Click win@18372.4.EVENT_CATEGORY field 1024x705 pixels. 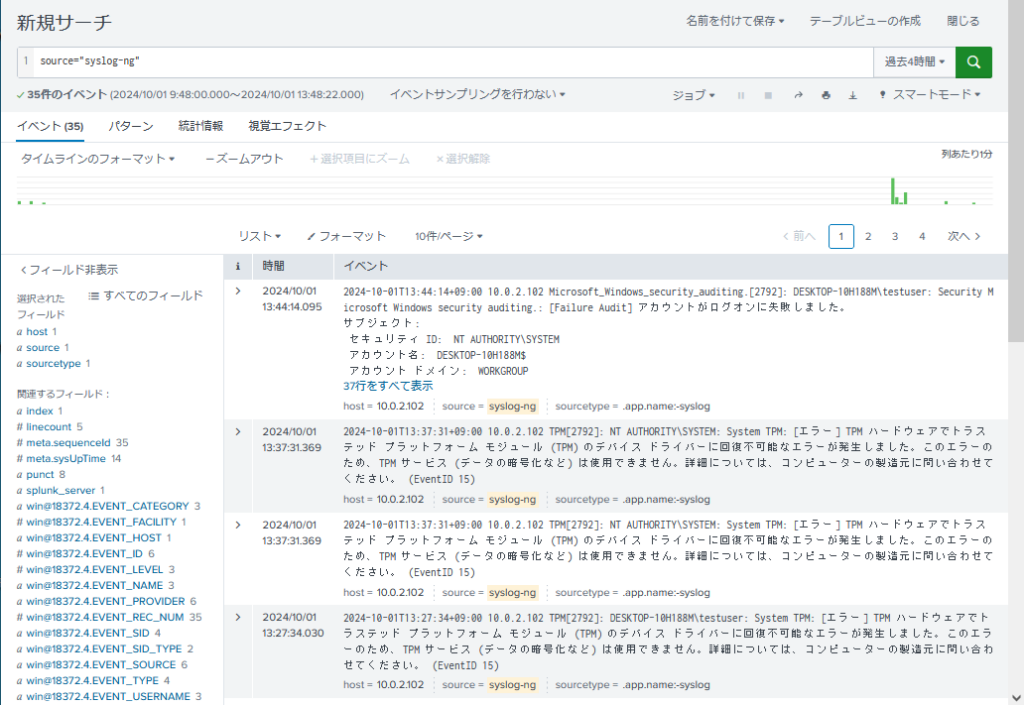[x=108, y=506]
